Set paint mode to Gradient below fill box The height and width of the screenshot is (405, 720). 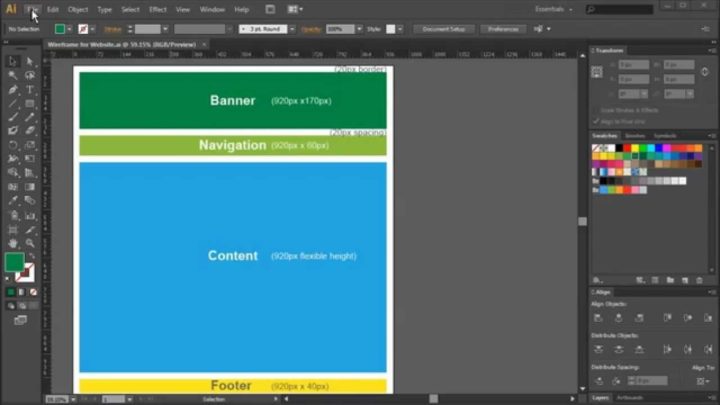(22, 292)
